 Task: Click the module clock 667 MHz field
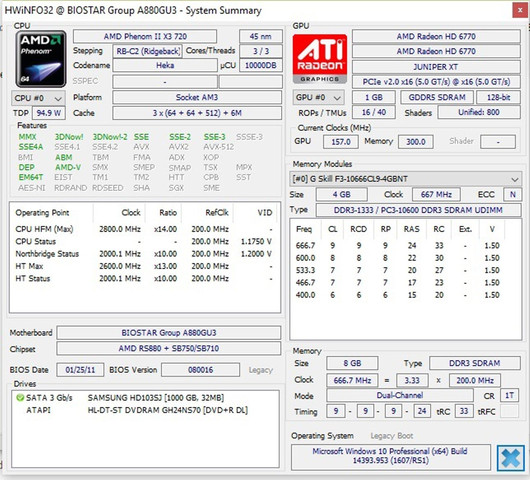tap(436, 194)
